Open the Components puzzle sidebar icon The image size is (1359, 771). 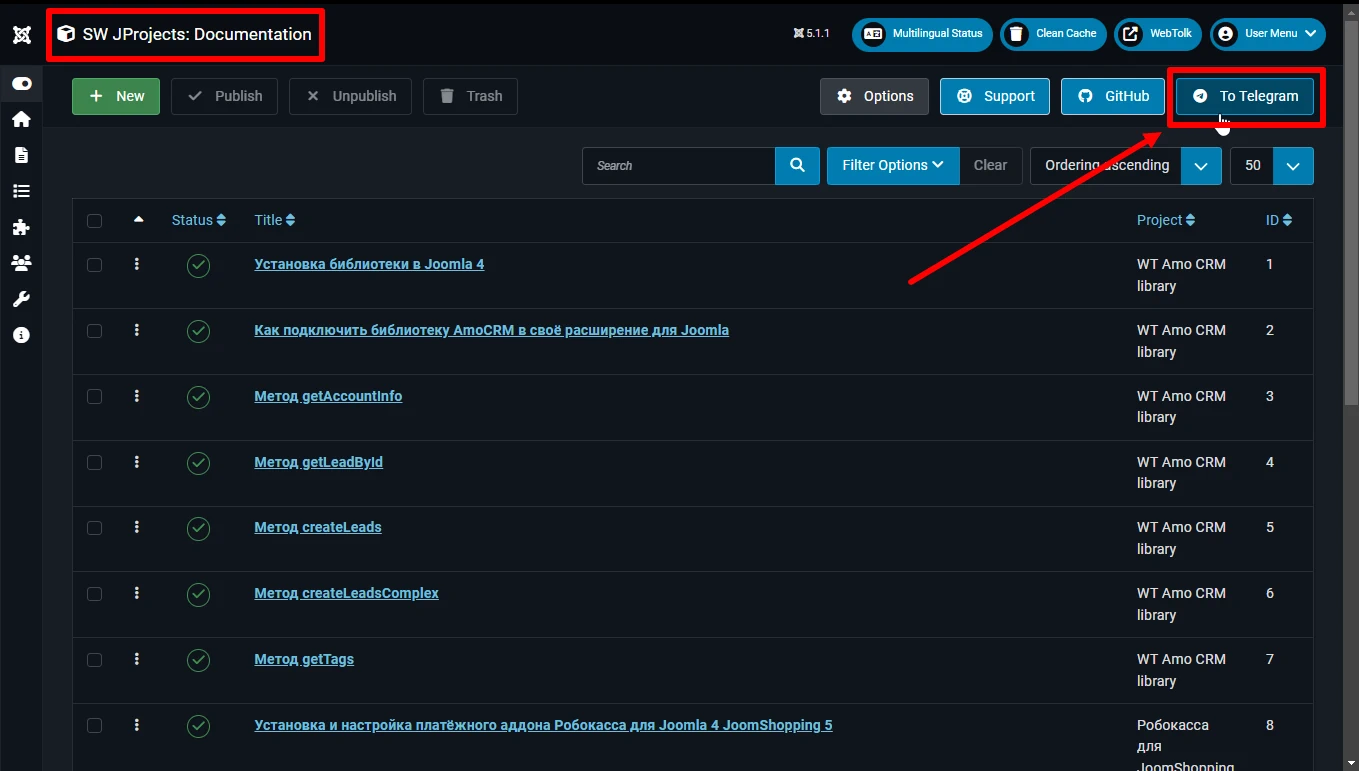21,227
